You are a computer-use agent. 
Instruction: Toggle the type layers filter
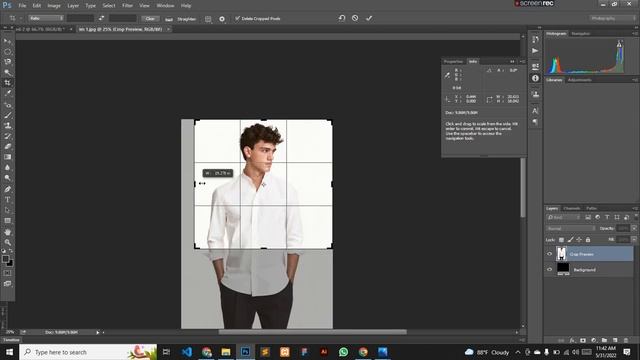pos(607,217)
